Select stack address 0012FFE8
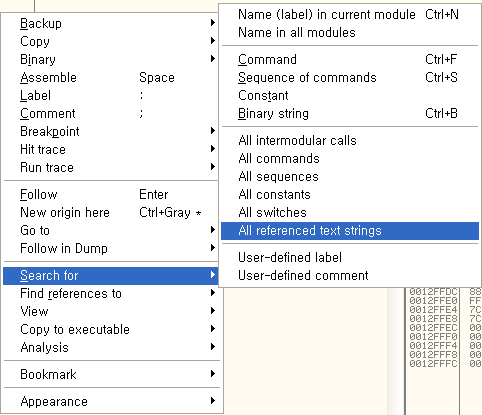Viewport: 482px width, 415px height. tap(433, 319)
